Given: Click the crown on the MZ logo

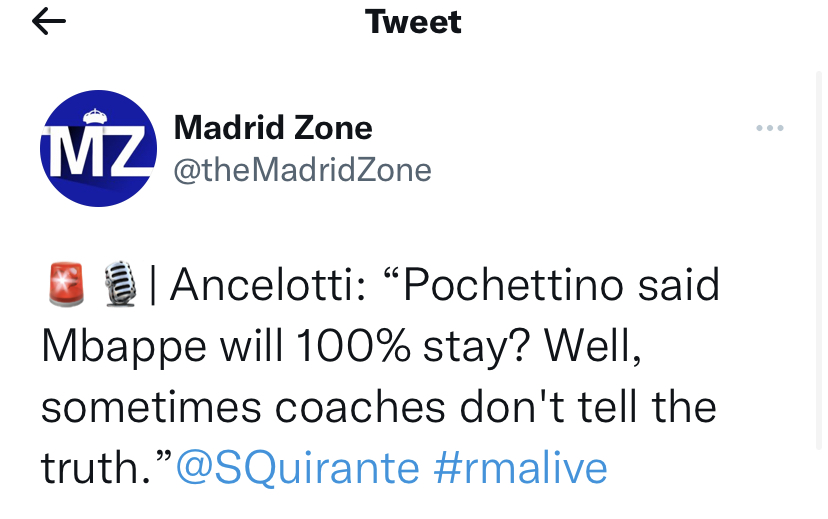Looking at the screenshot, I should [98, 113].
